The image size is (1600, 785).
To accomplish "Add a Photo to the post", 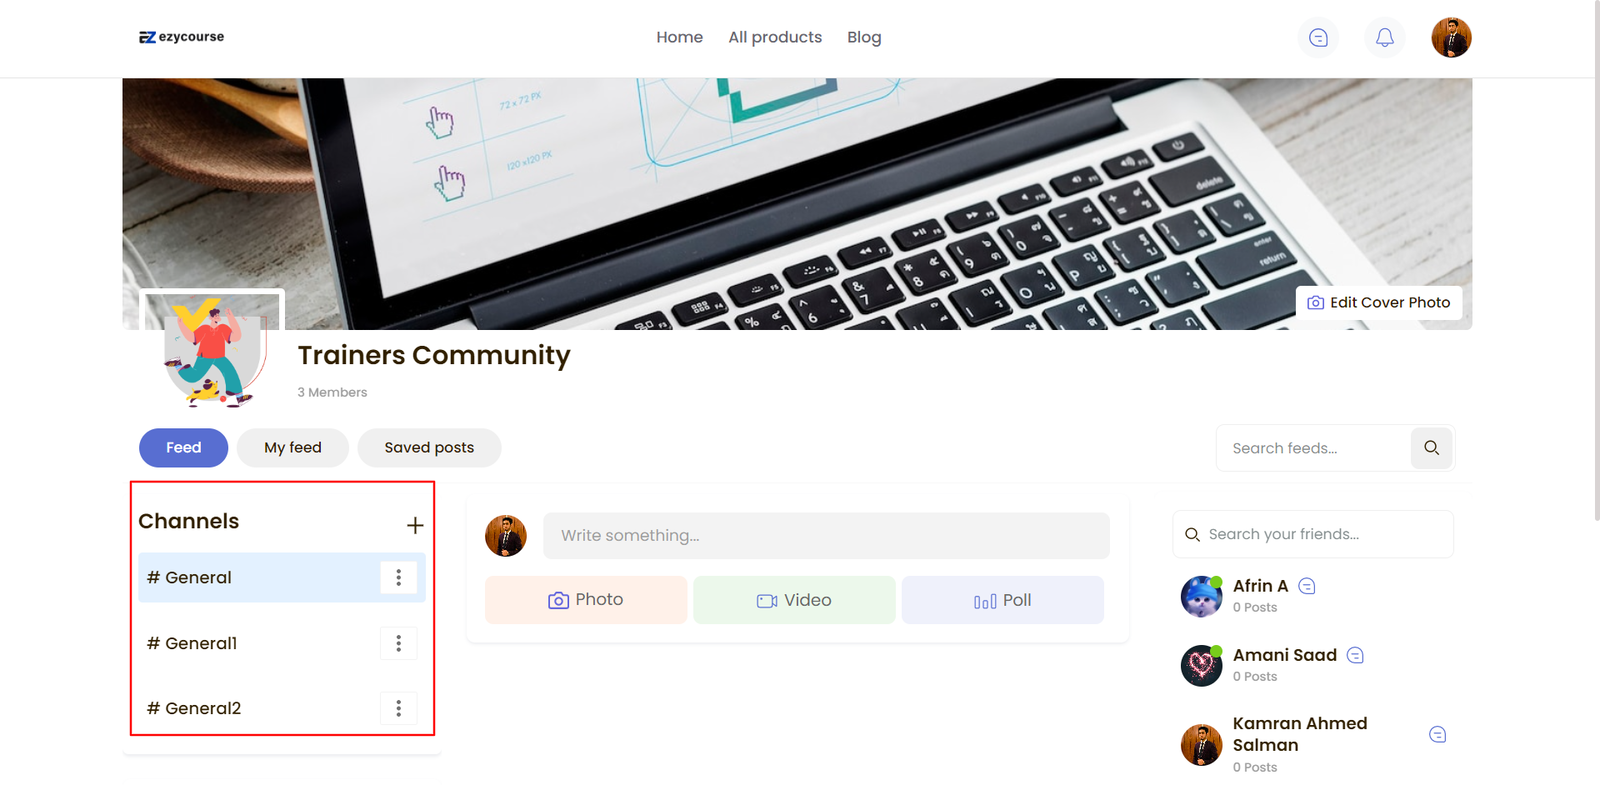I will [586, 600].
